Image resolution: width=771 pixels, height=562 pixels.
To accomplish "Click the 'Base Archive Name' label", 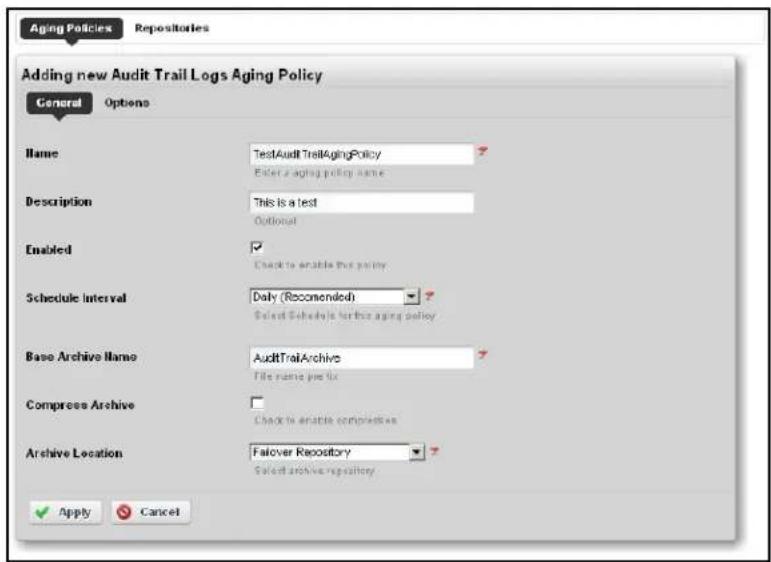I will (x=81, y=356).
